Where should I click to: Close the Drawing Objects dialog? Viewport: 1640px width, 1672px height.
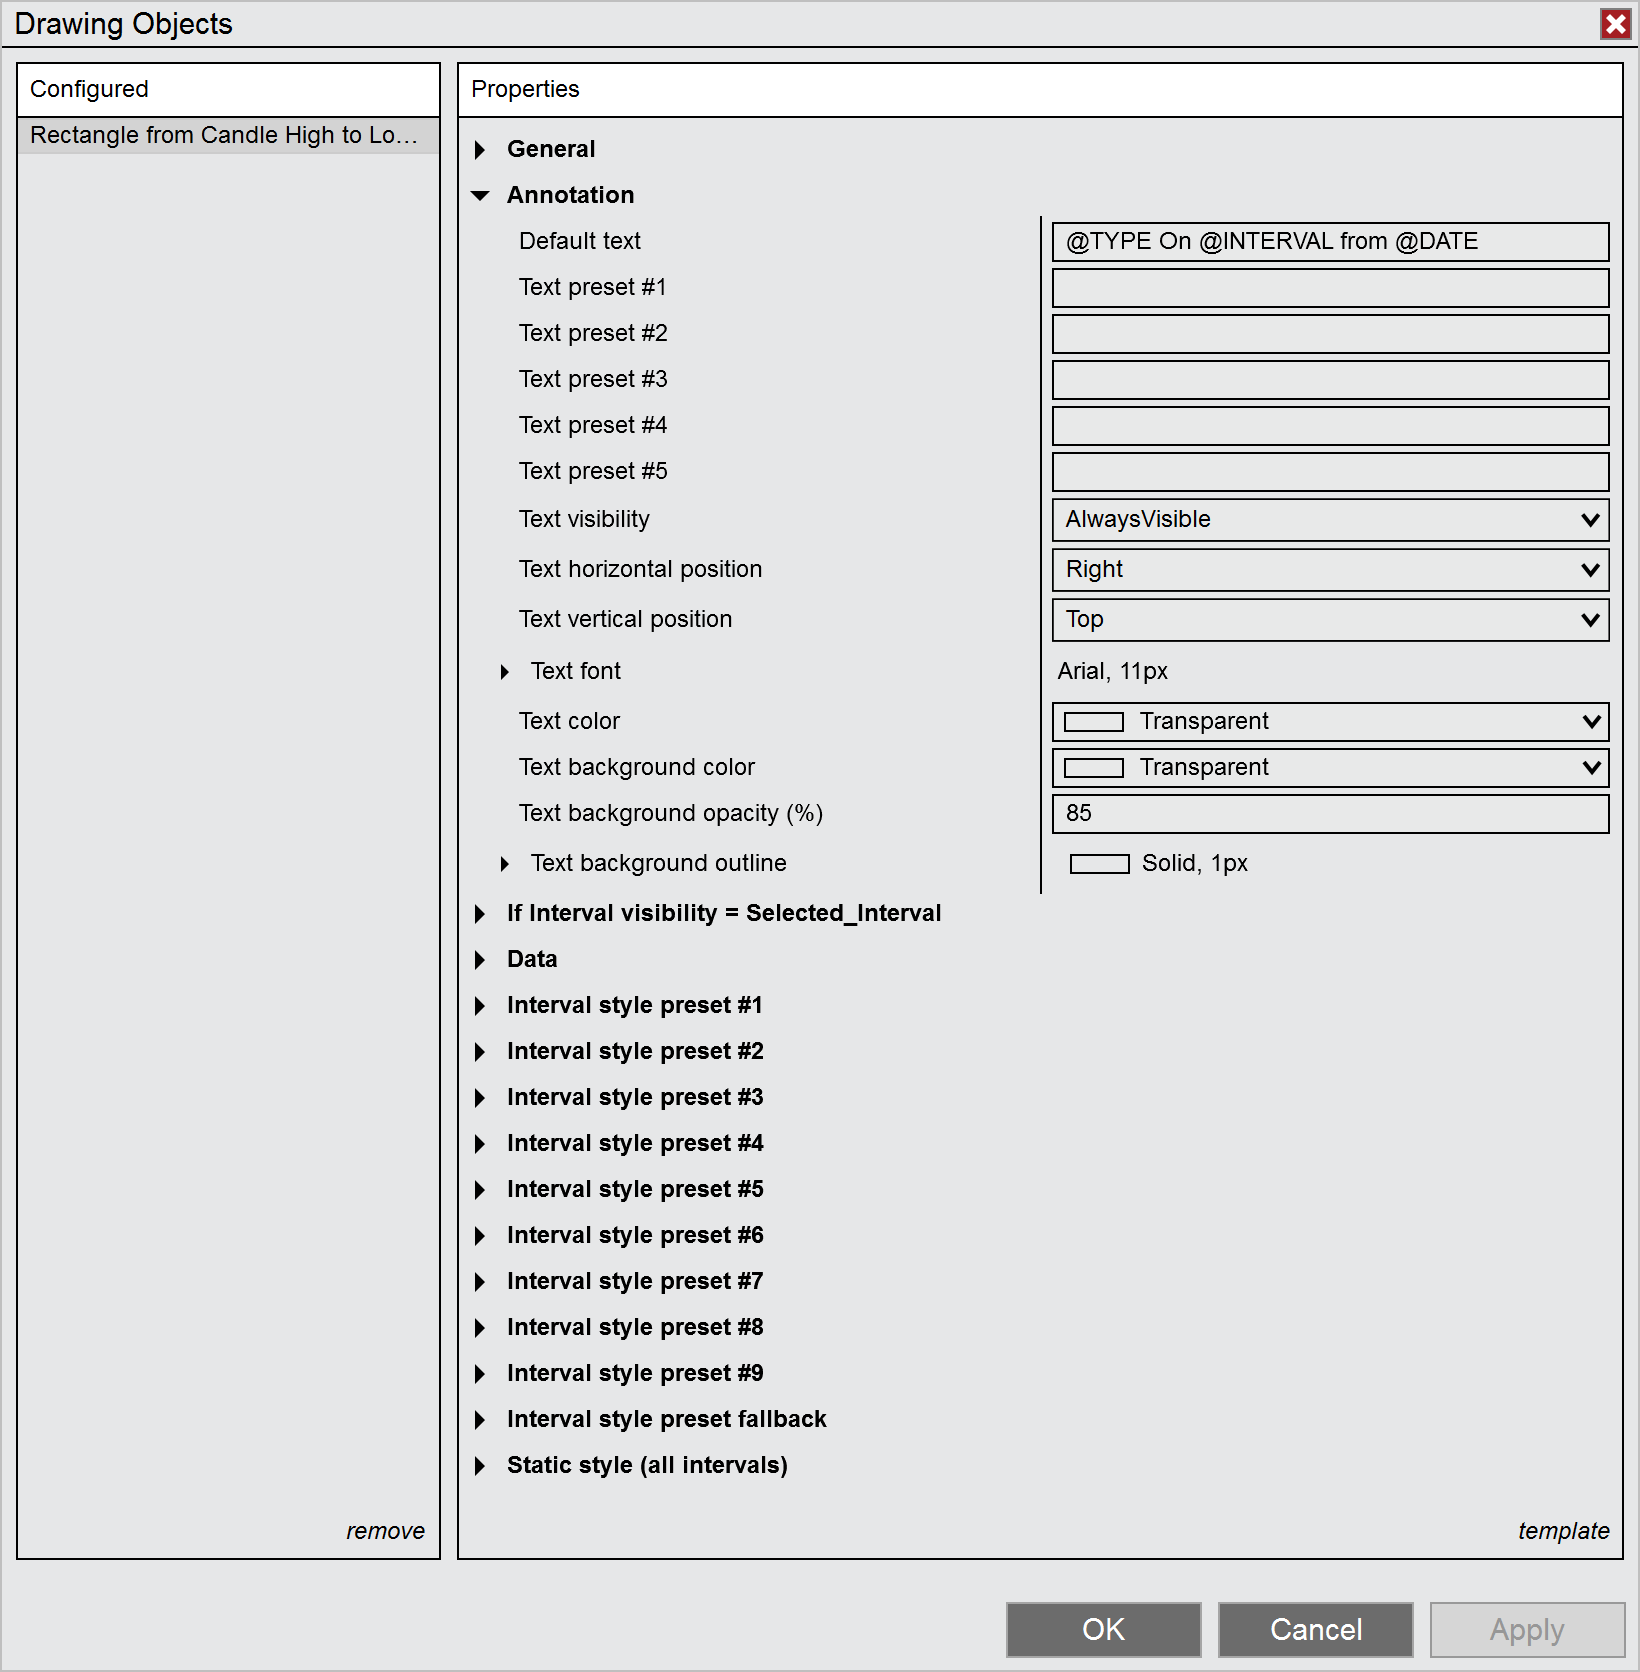coord(1615,24)
